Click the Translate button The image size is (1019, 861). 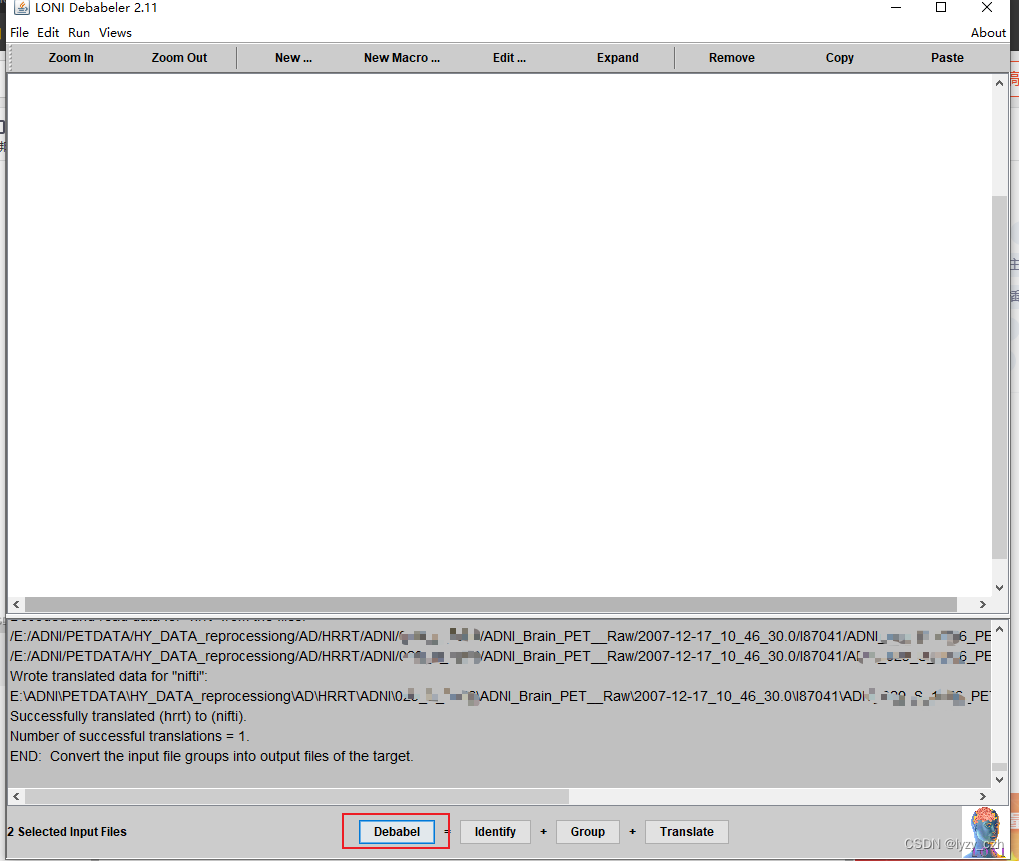(x=687, y=832)
